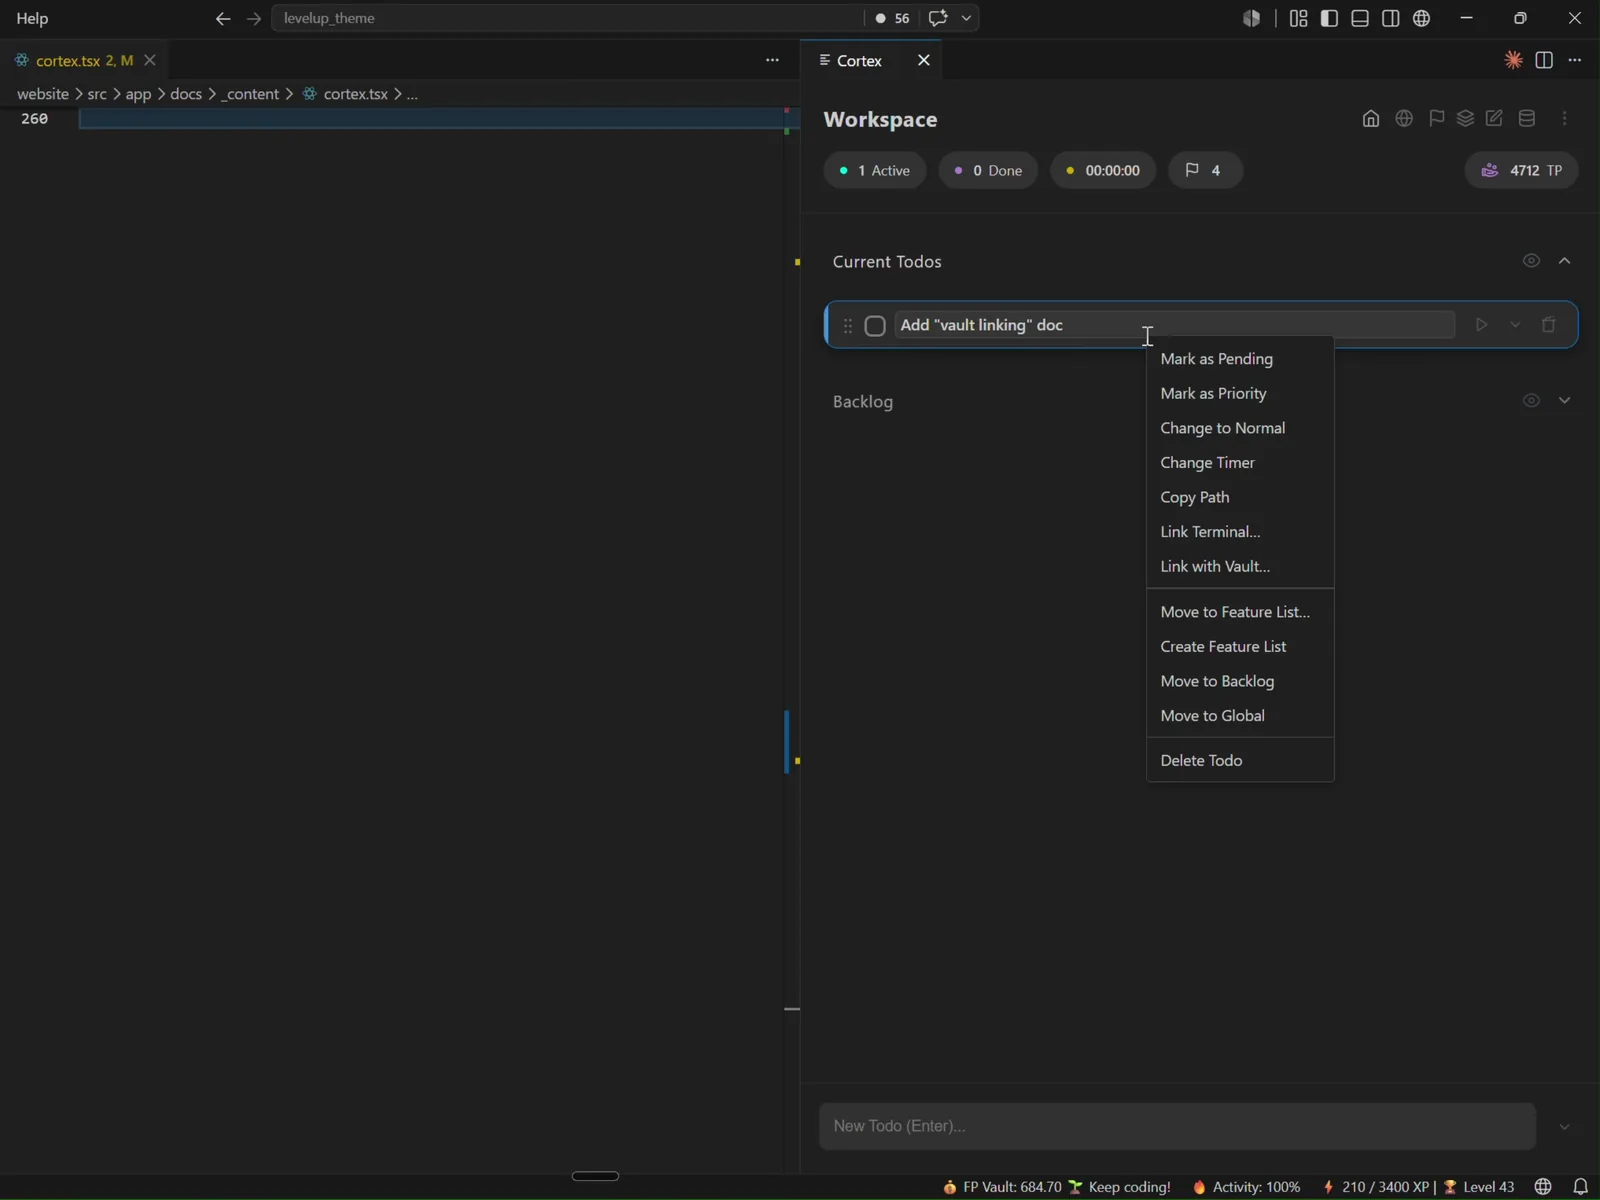Choose Create Feature List
This screenshot has width=1600, height=1200.
1240,647
